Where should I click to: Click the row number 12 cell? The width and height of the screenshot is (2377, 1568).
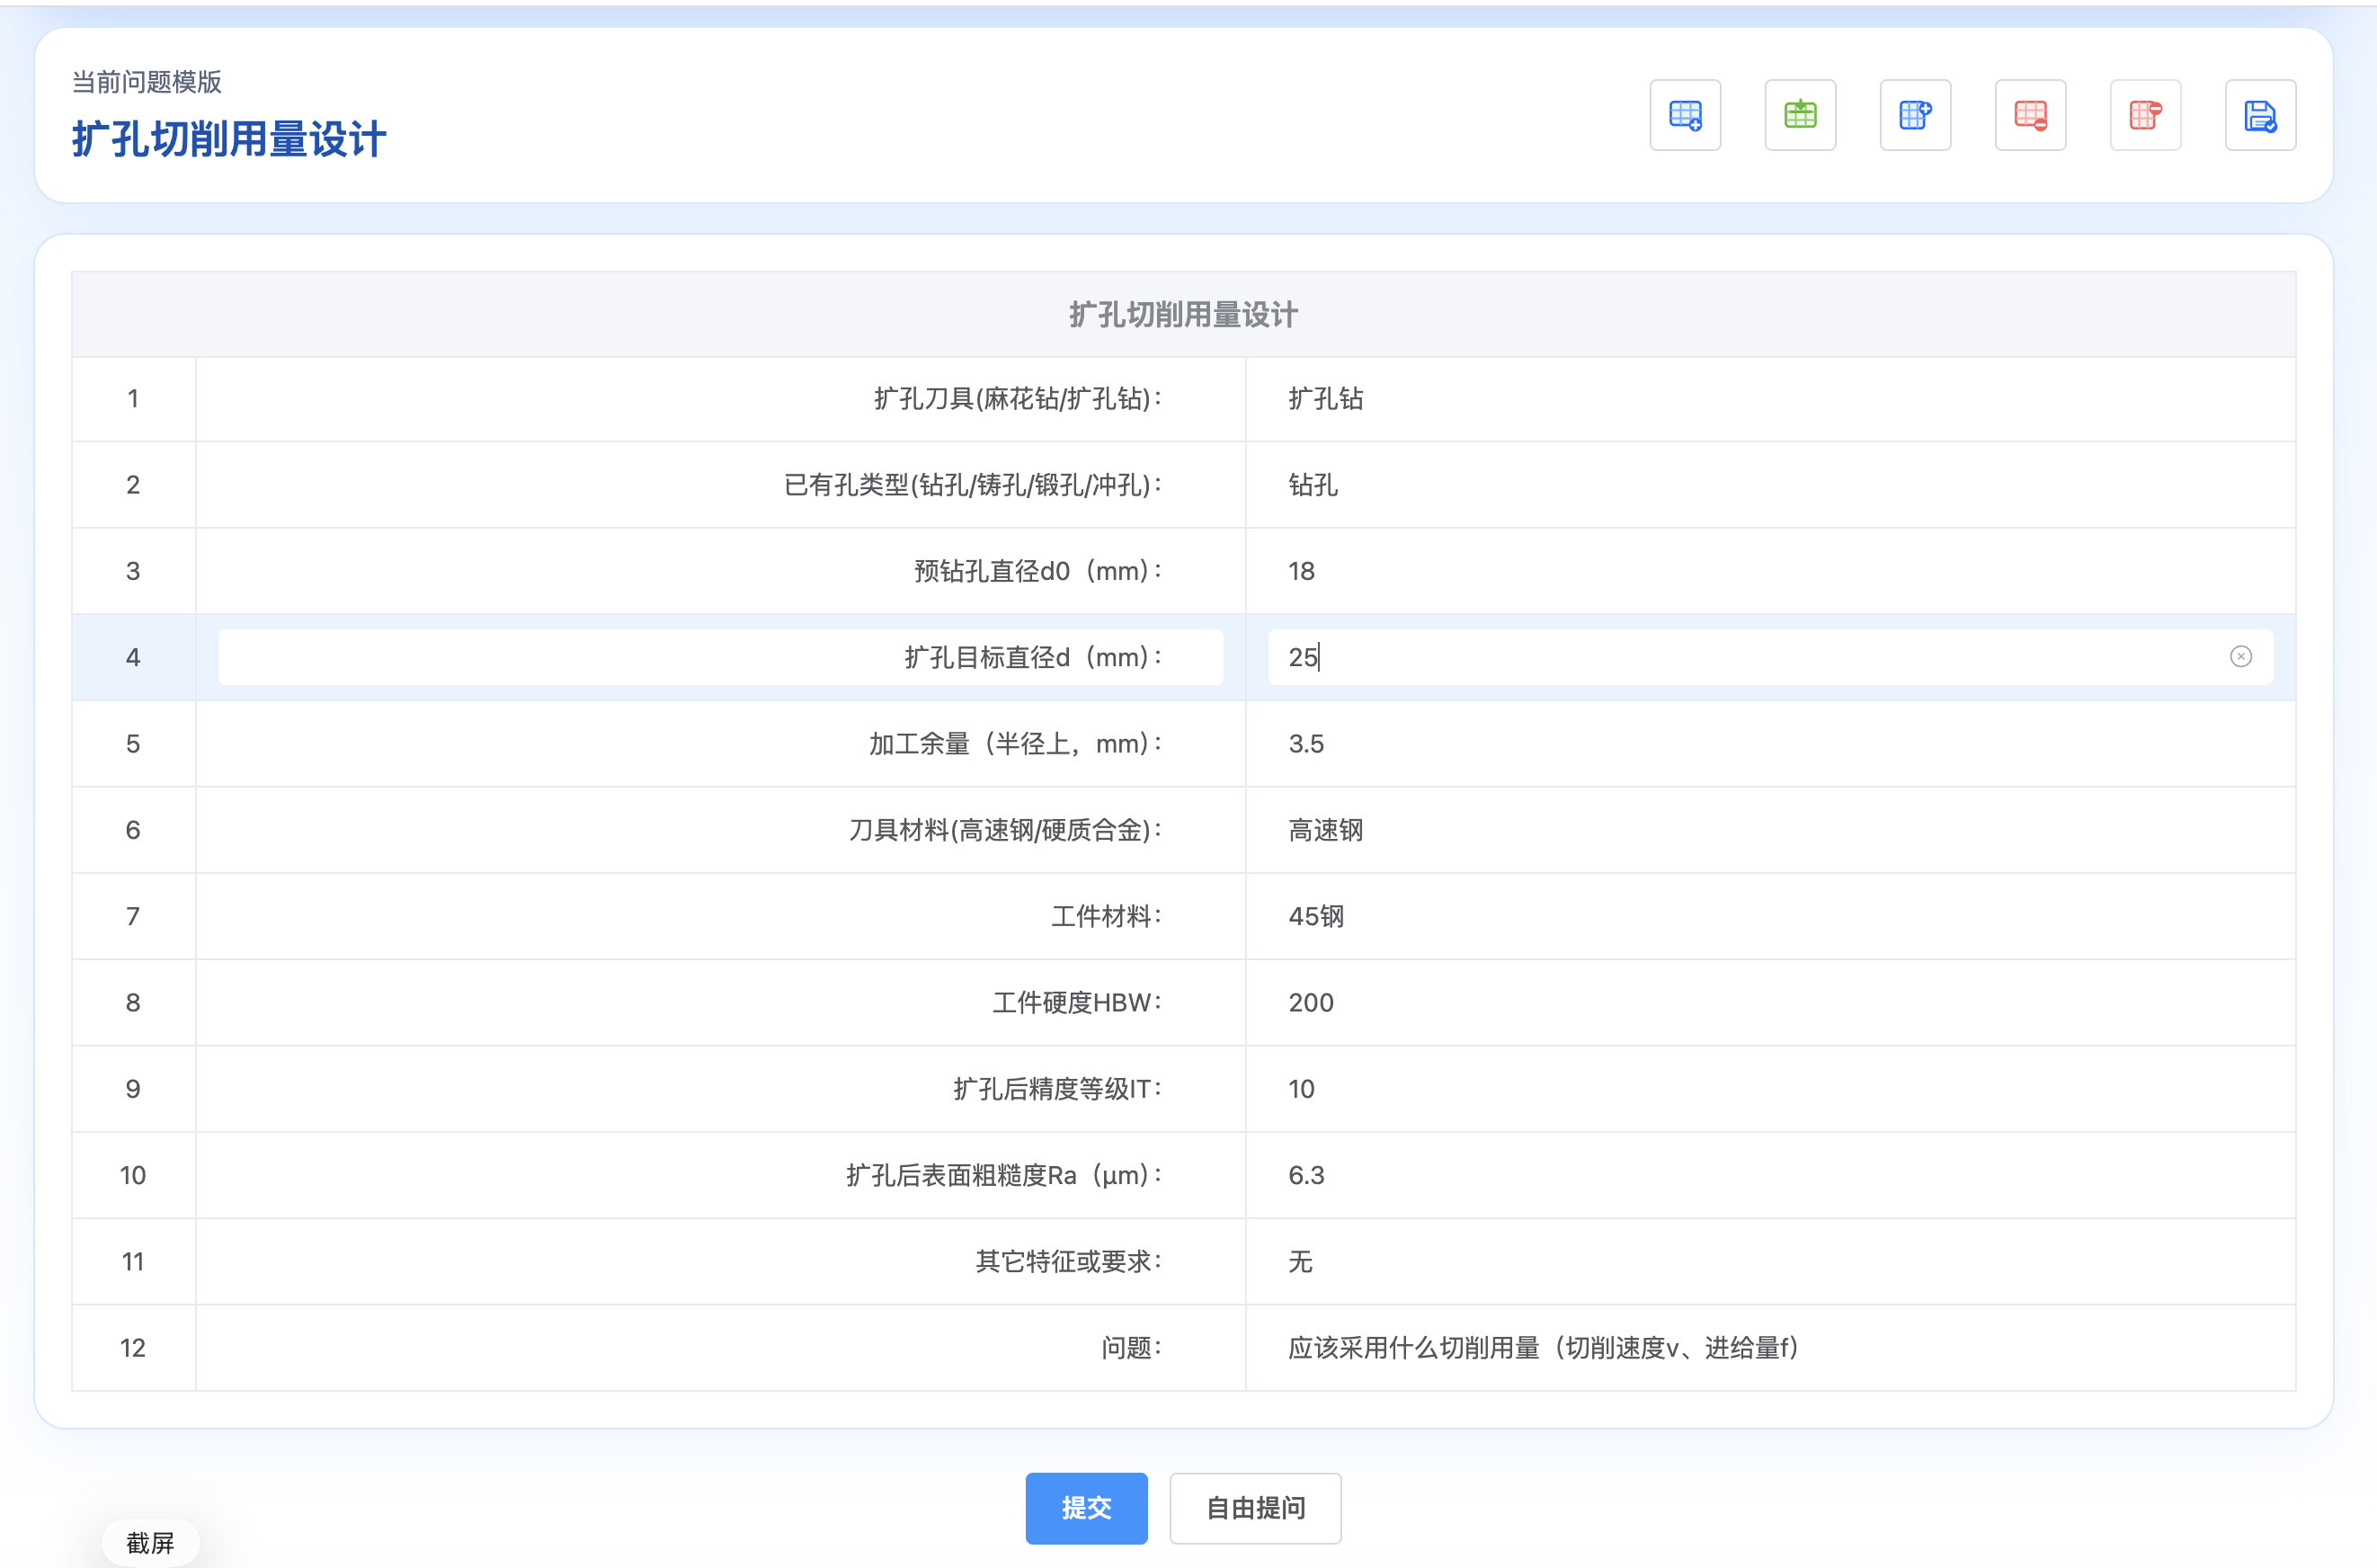coord(133,1348)
